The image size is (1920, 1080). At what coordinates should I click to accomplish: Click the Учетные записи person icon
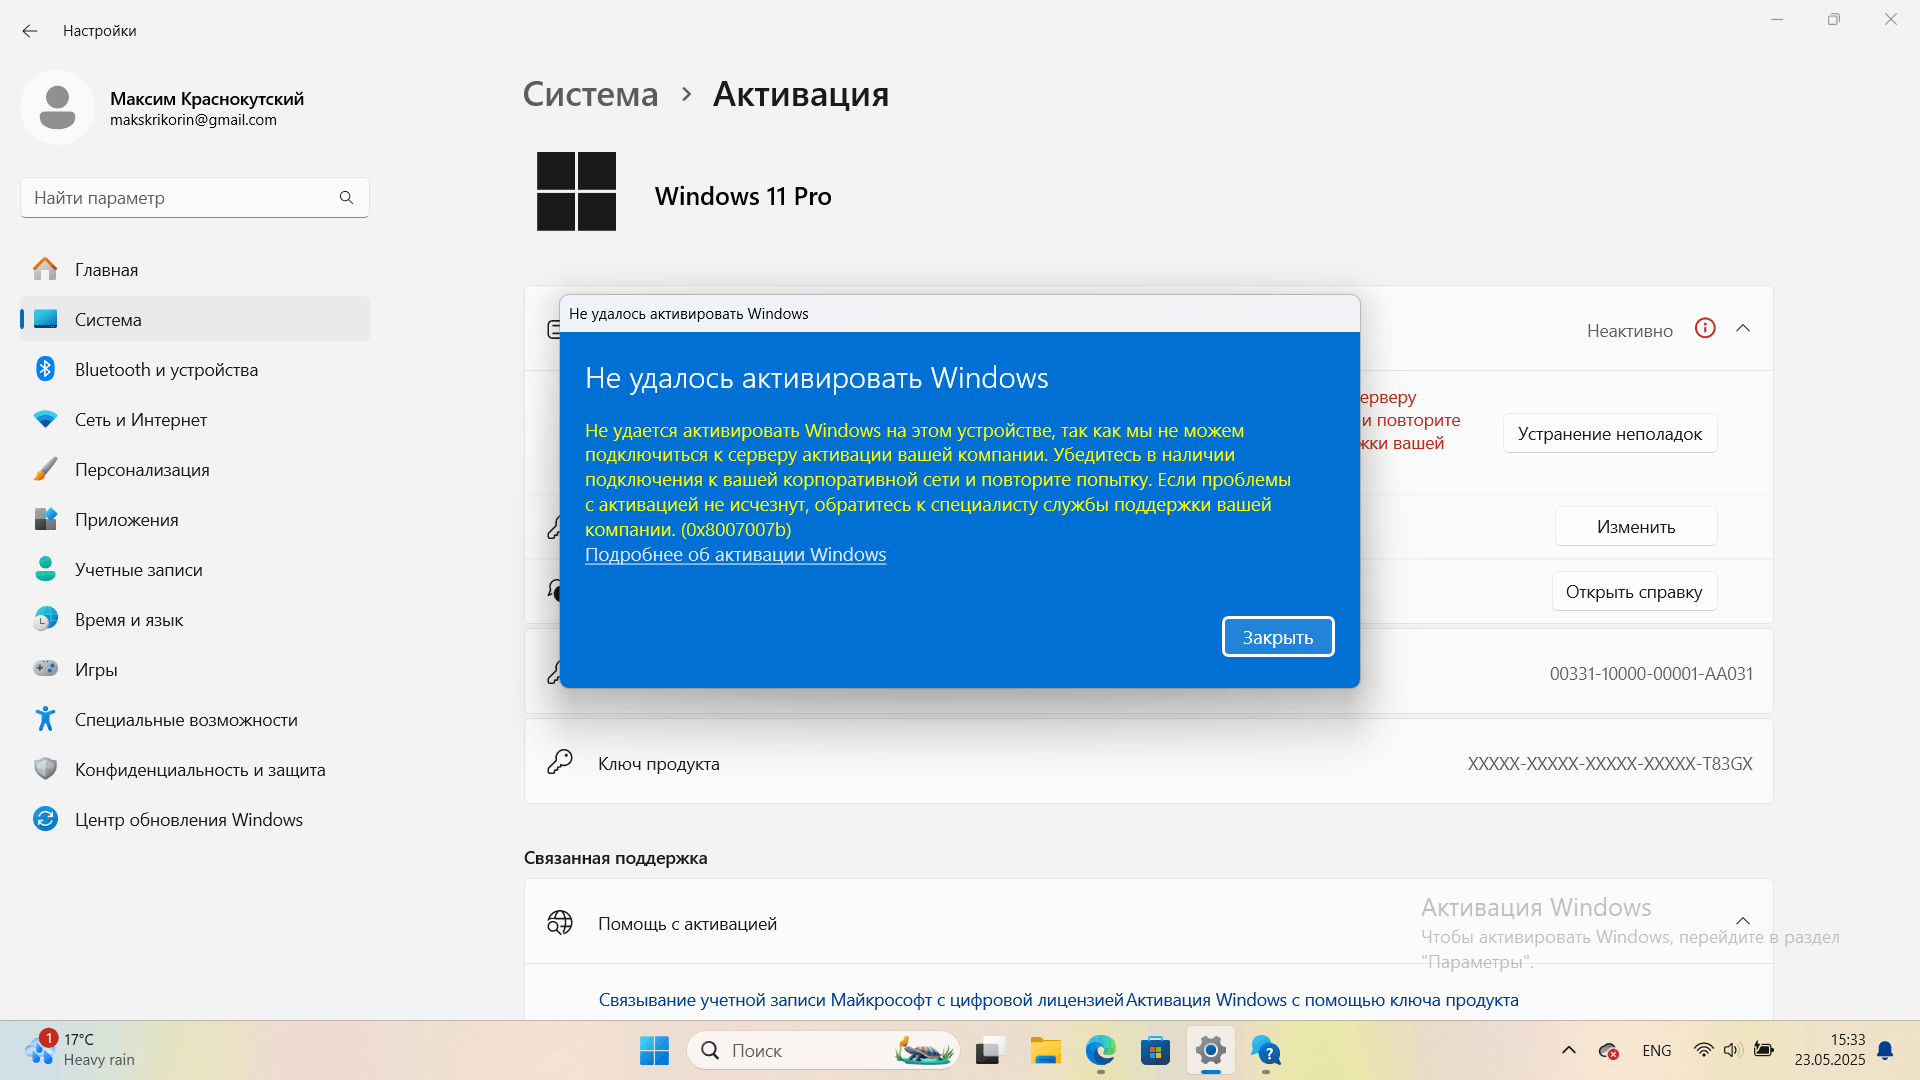click(46, 569)
